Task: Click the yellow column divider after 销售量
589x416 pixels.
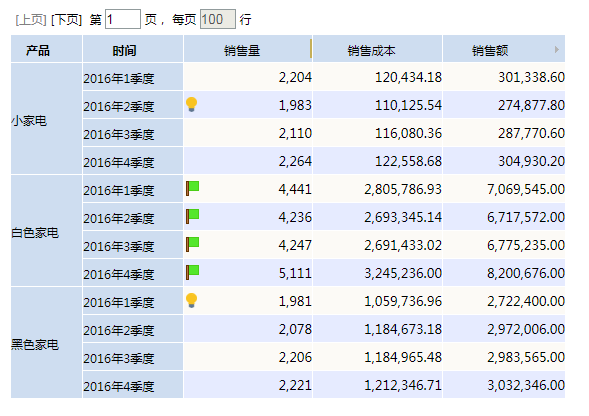Action: coord(311,48)
